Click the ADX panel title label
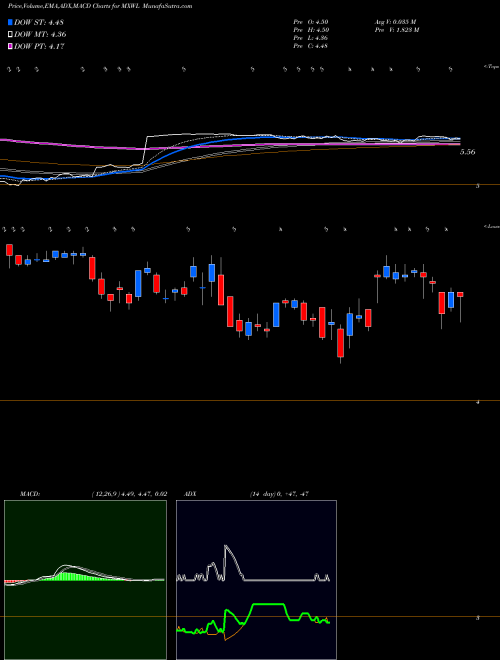This screenshot has width=500, height=660. (x=190, y=494)
